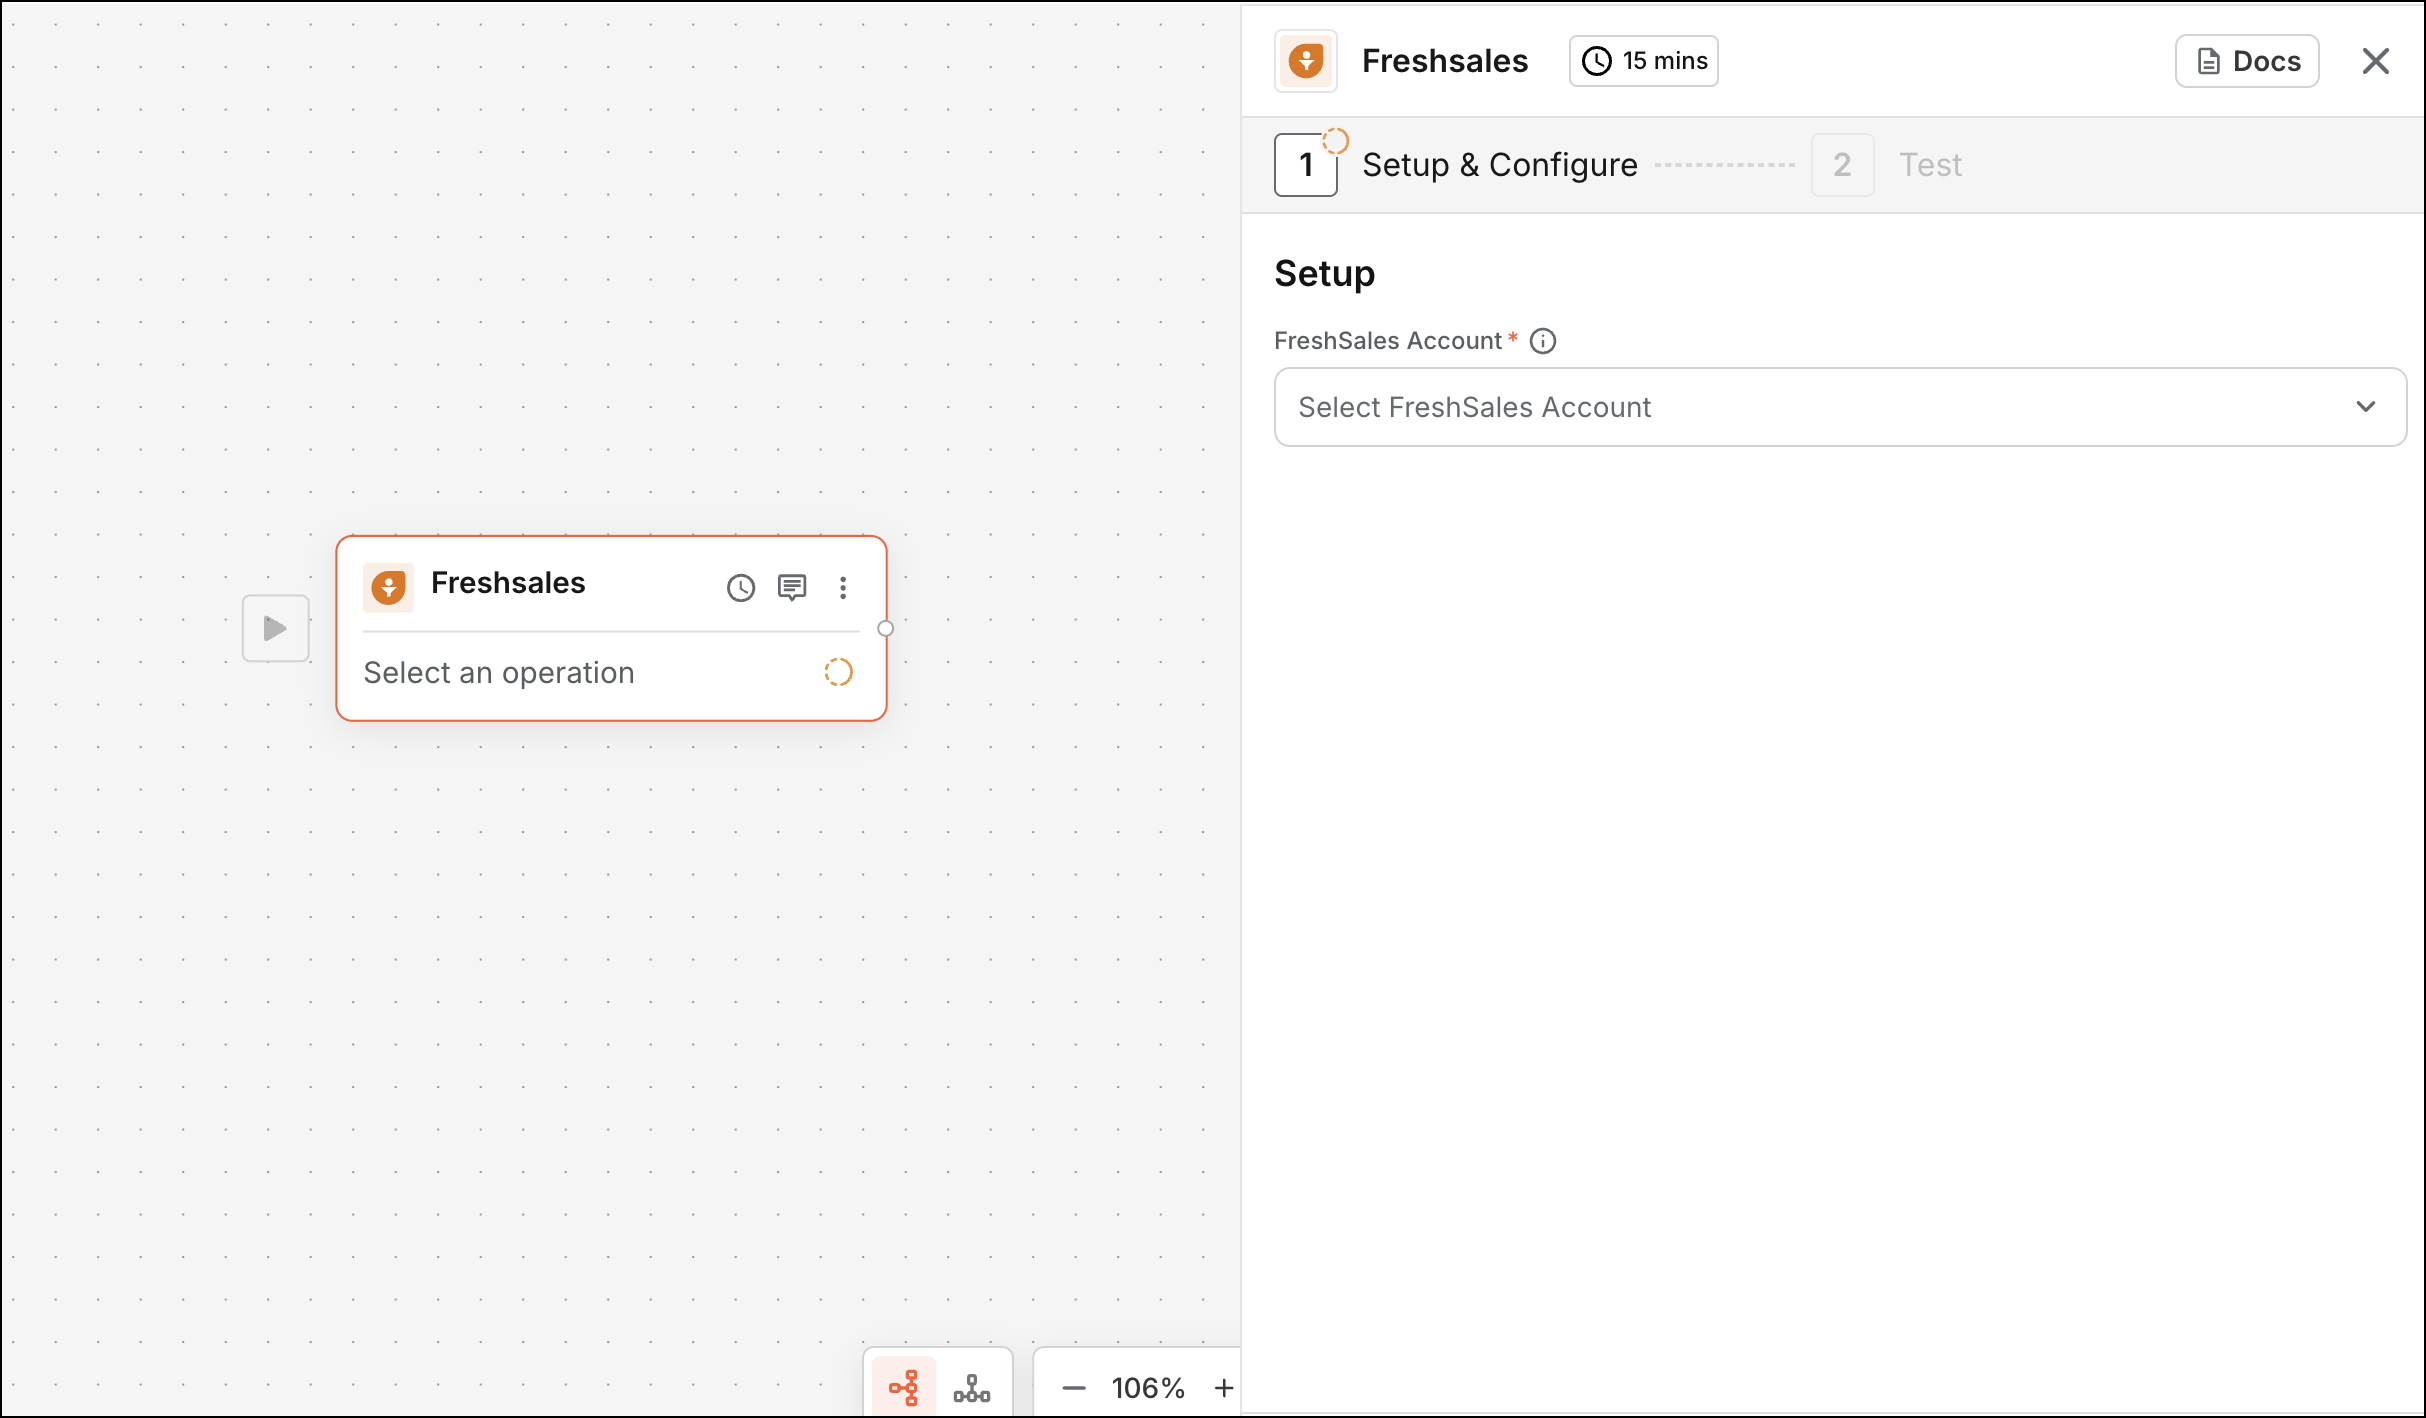Select the vertical tree layout icon
Screen dimensions: 2426x1418
(972, 1388)
